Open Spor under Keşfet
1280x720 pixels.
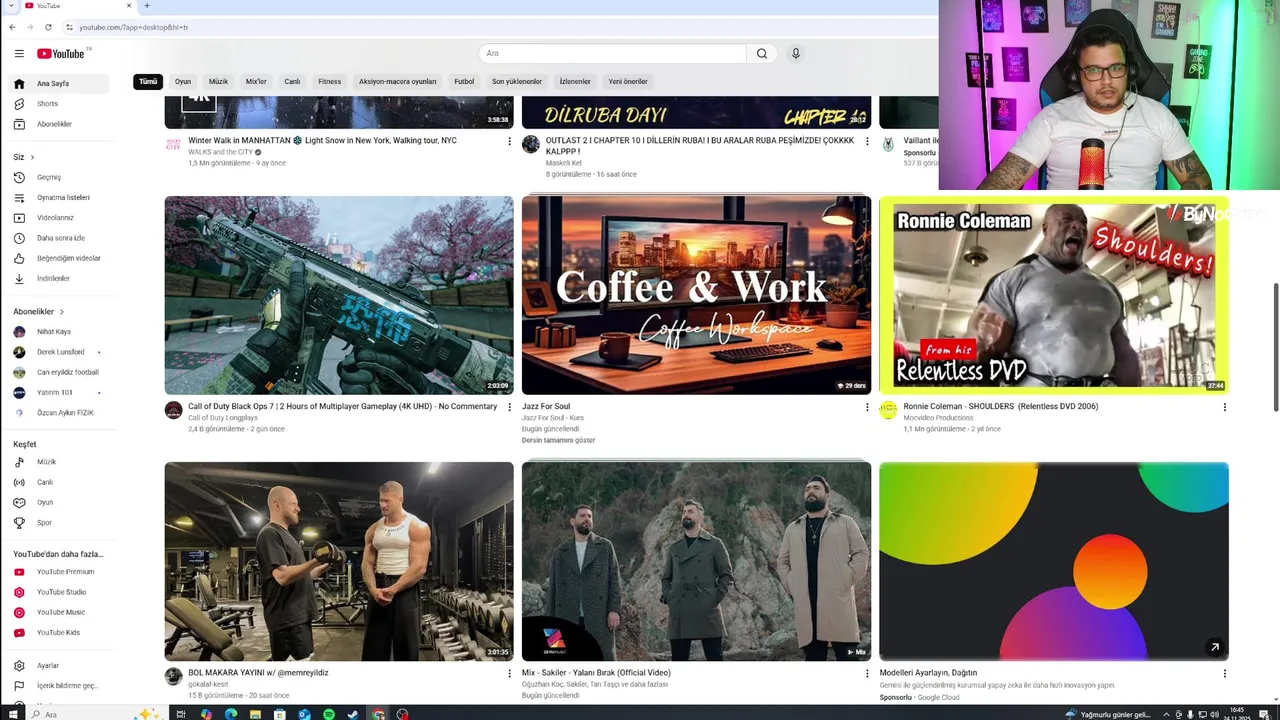(x=60, y=522)
